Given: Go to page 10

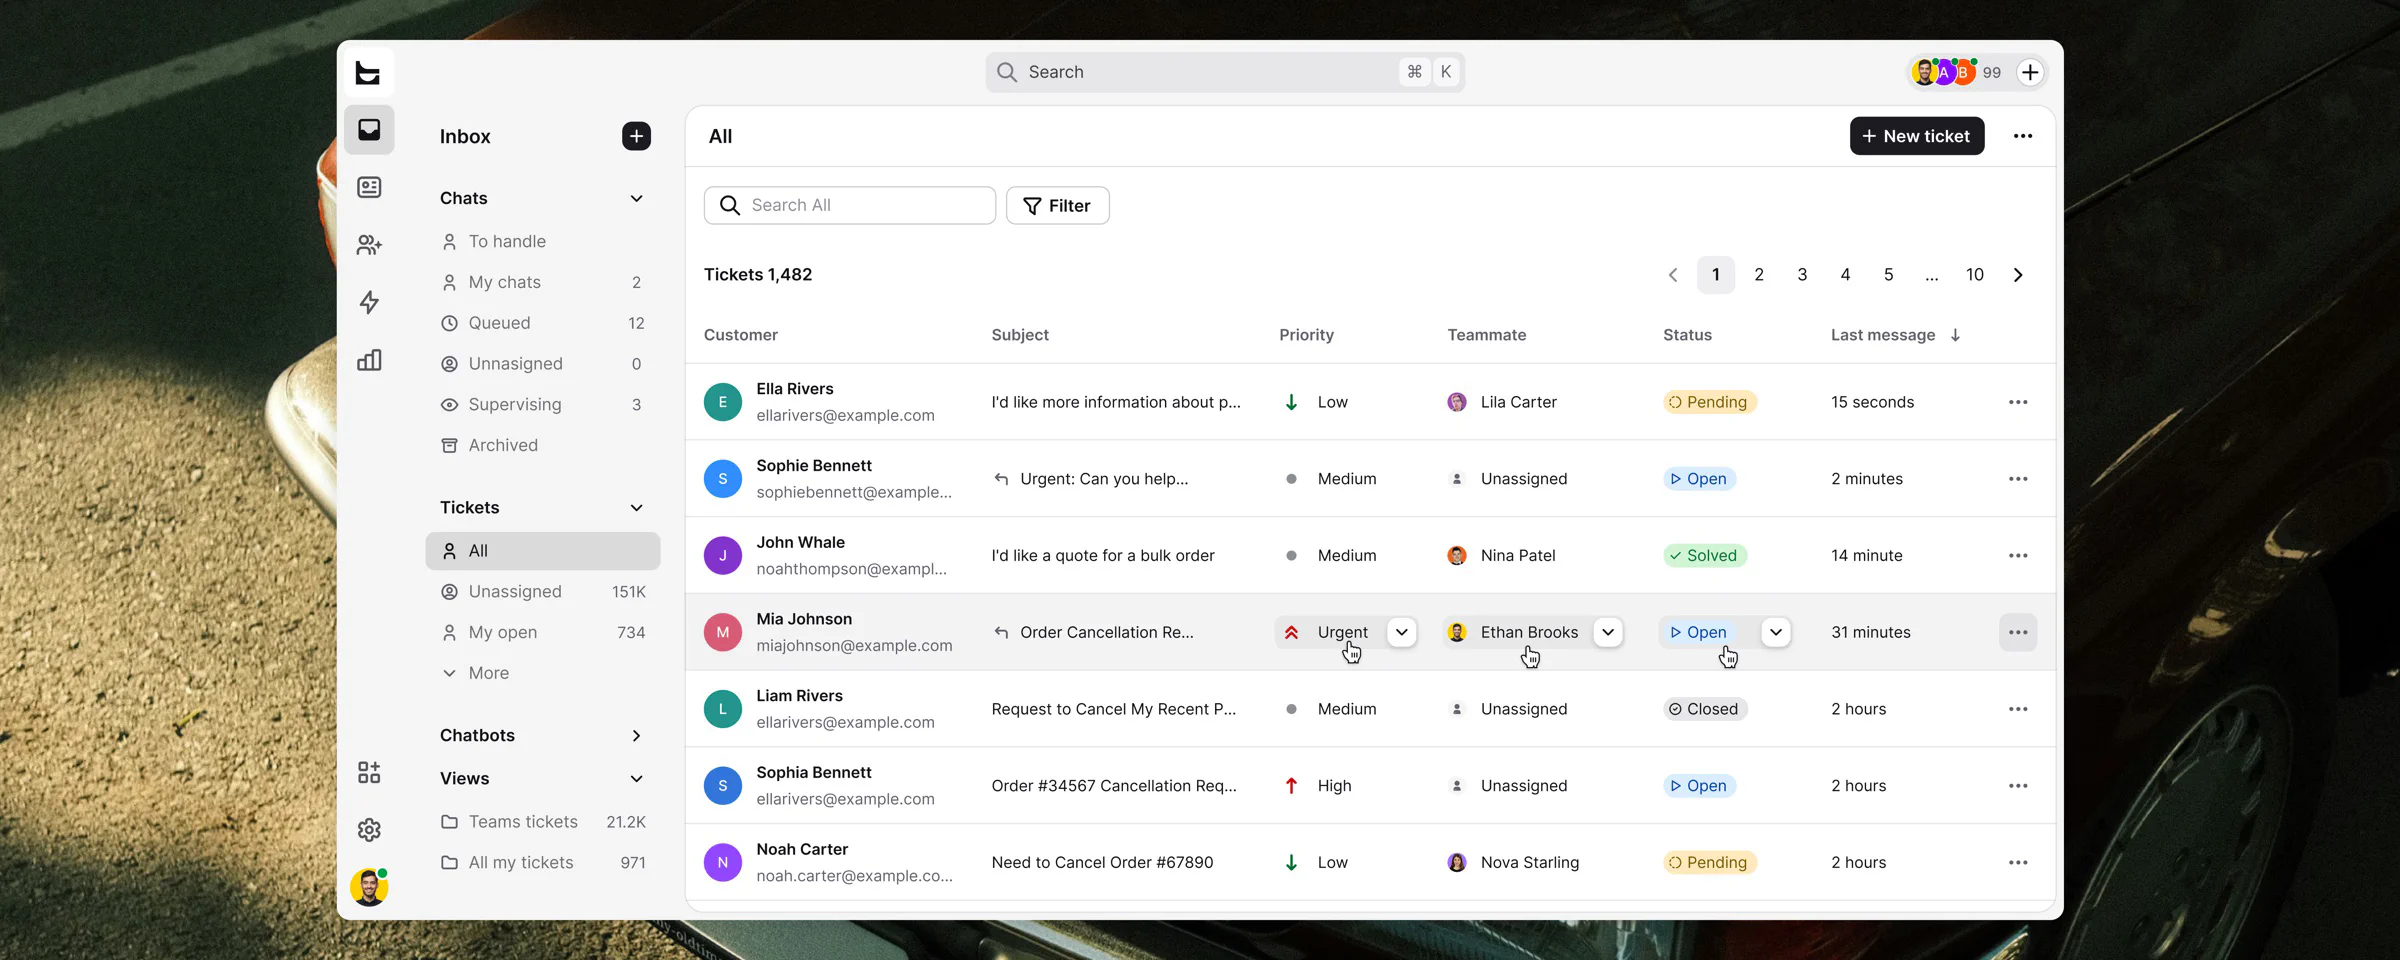Looking at the screenshot, I should tap(1975, 275).
